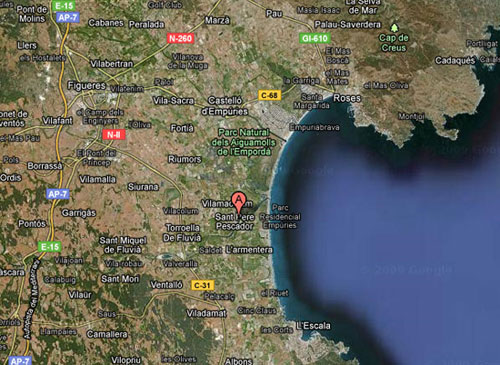Image resolution: width=500 pixels, height=365 pixels.
Task: Select the Cadaqués label
Action: point(455,61)
